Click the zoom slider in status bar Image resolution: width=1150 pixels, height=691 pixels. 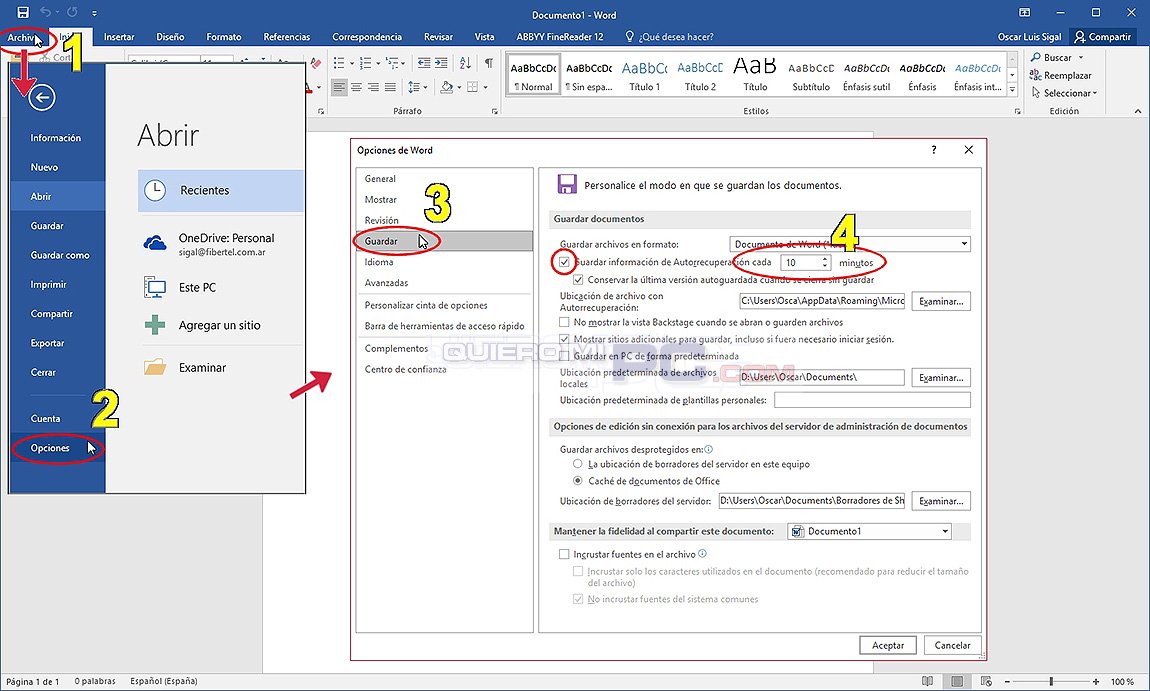tap(1051, 681)
